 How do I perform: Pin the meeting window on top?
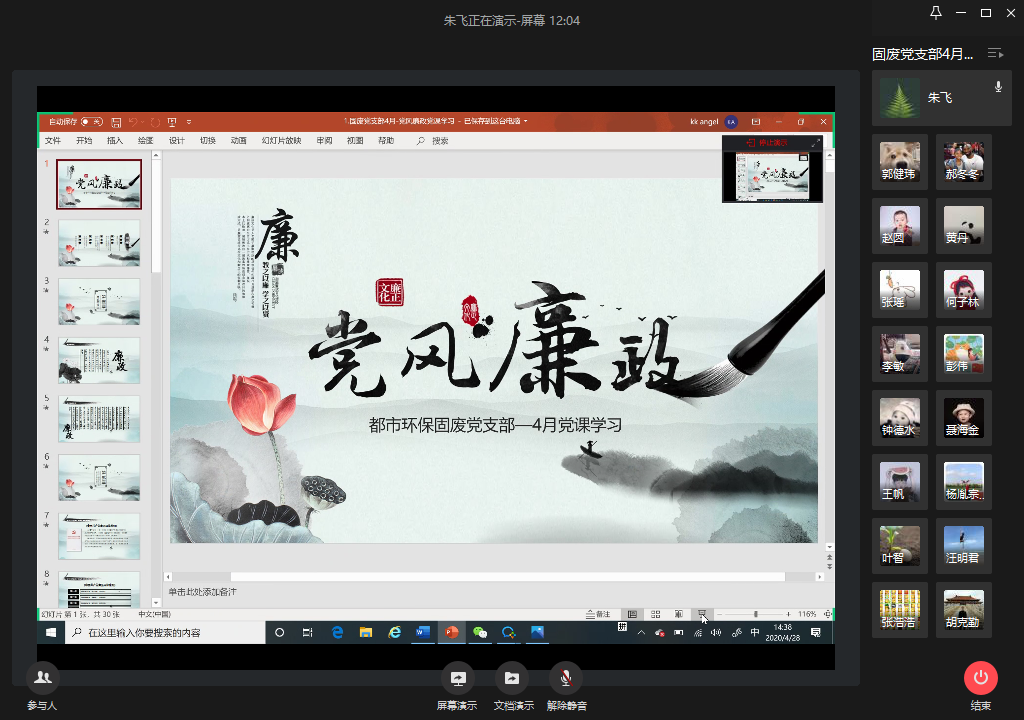936,13
